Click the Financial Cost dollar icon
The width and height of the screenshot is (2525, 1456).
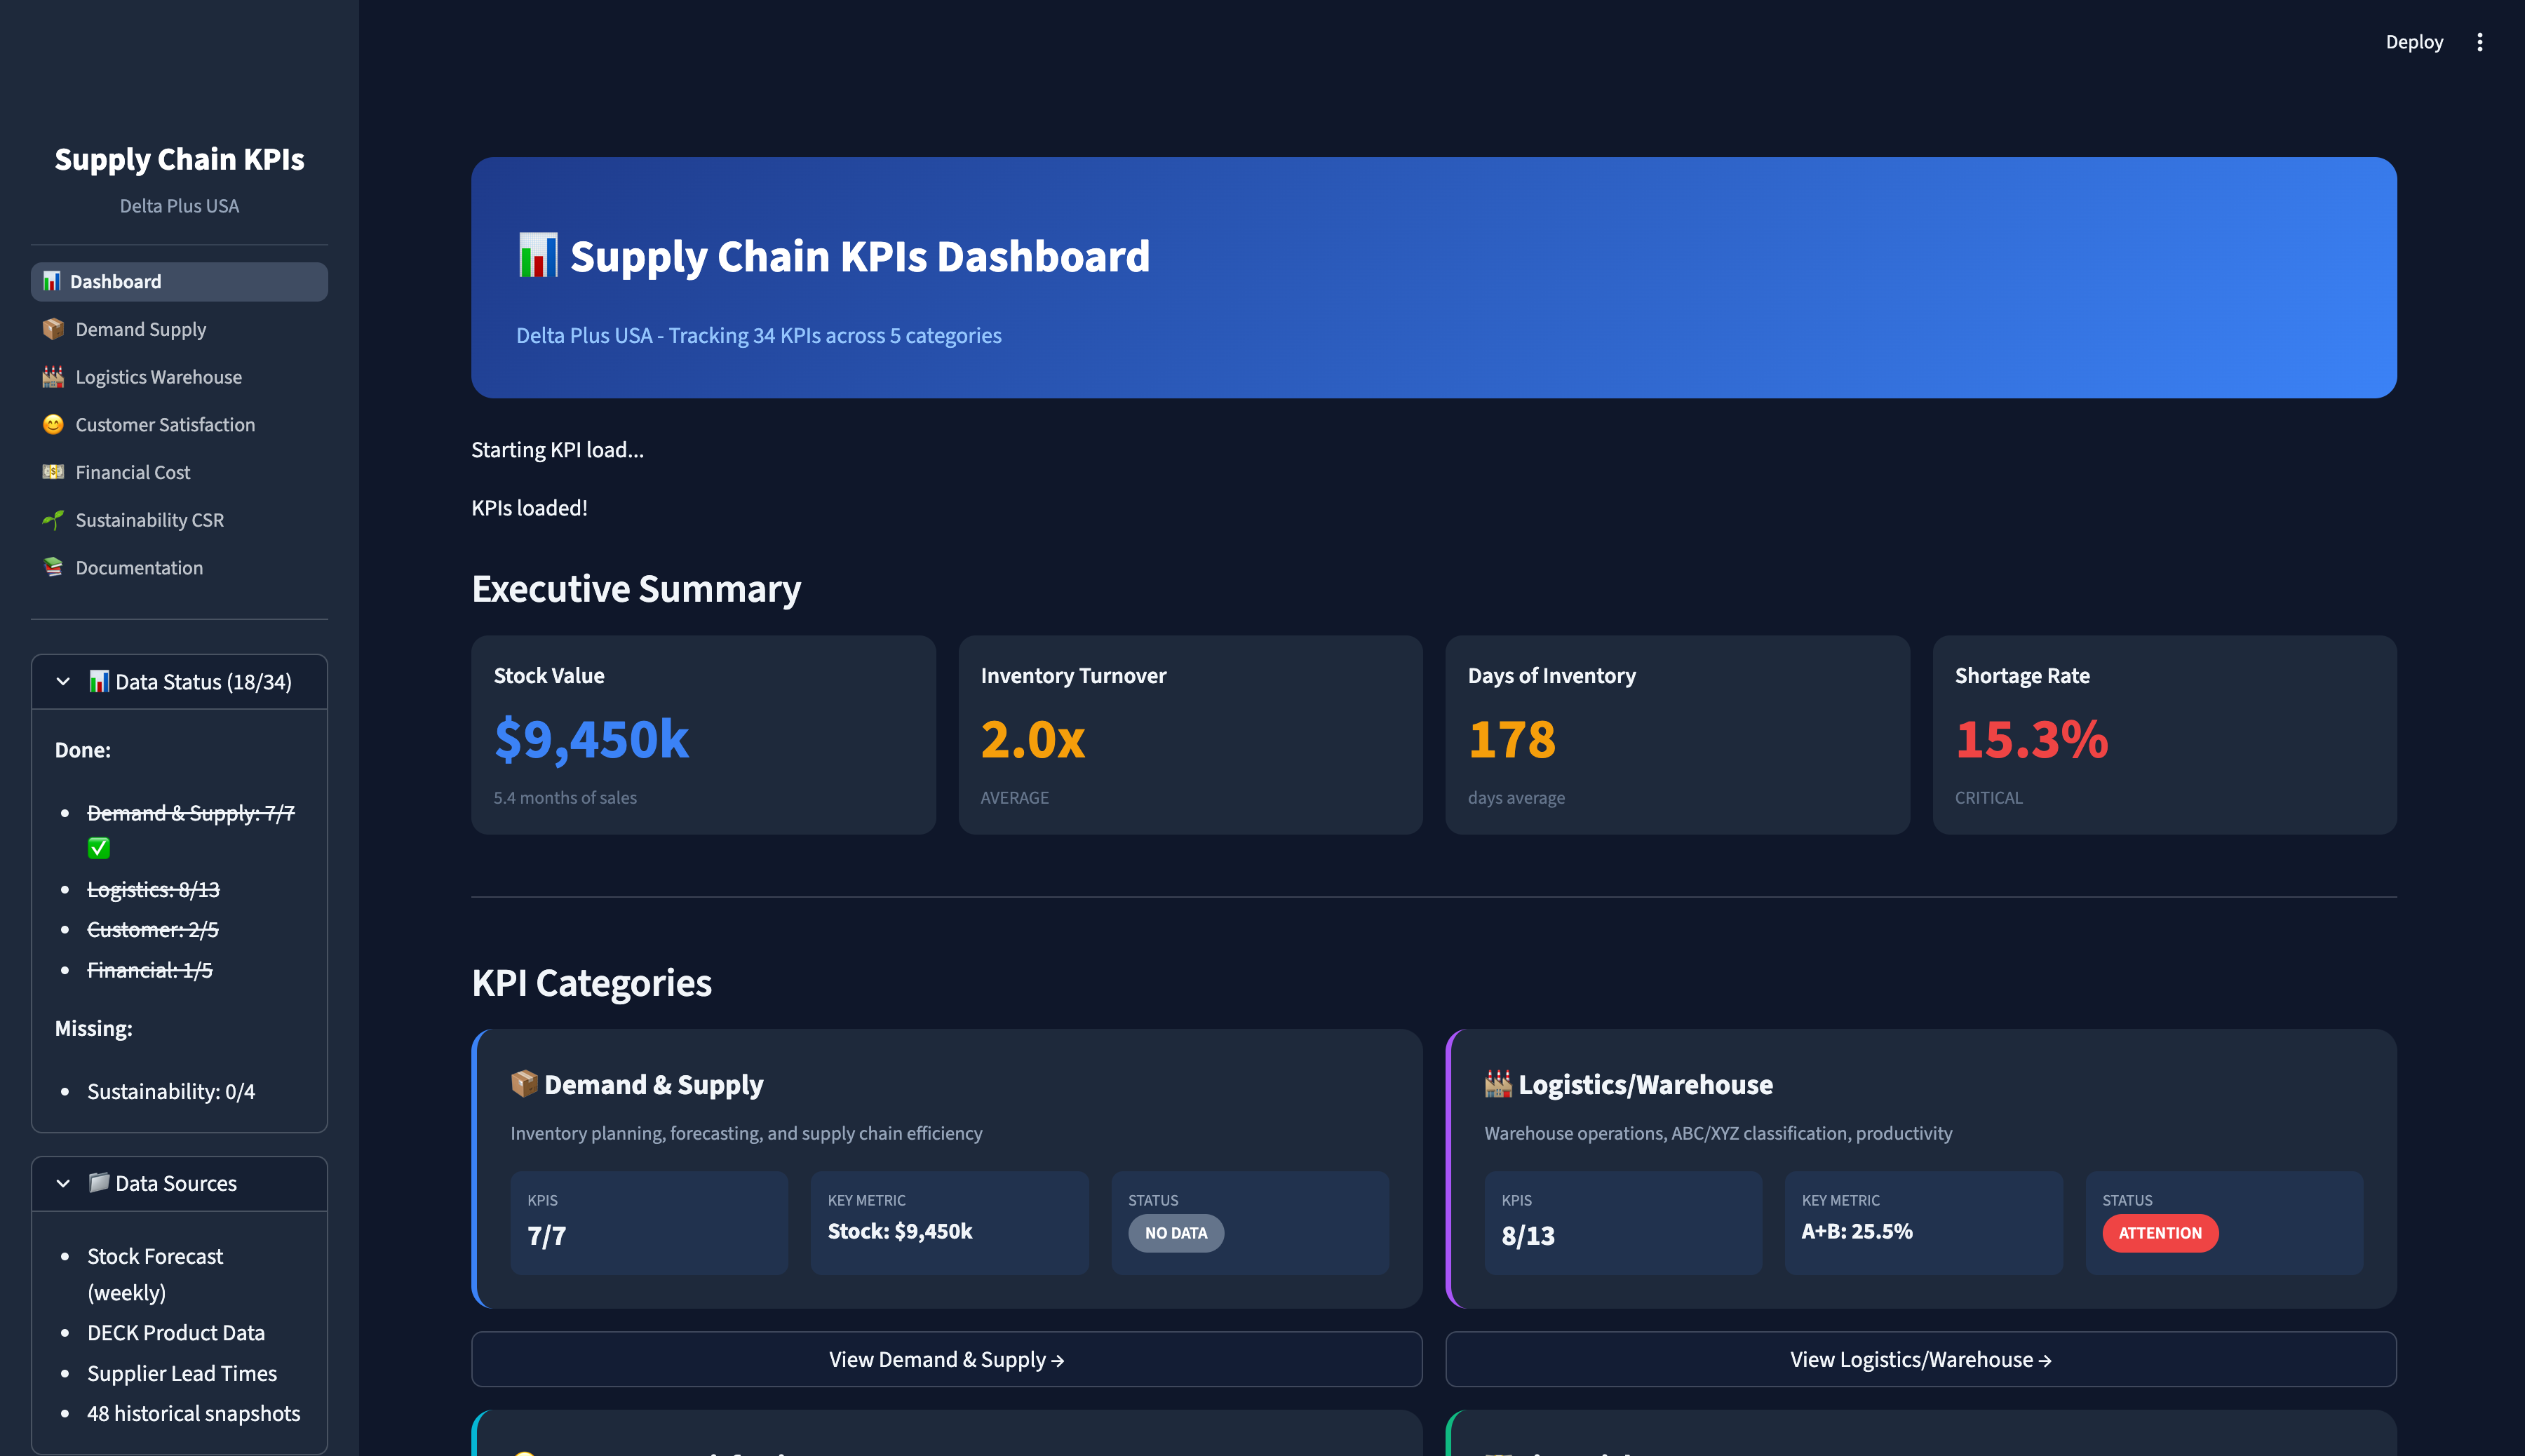tap(53, 471)
